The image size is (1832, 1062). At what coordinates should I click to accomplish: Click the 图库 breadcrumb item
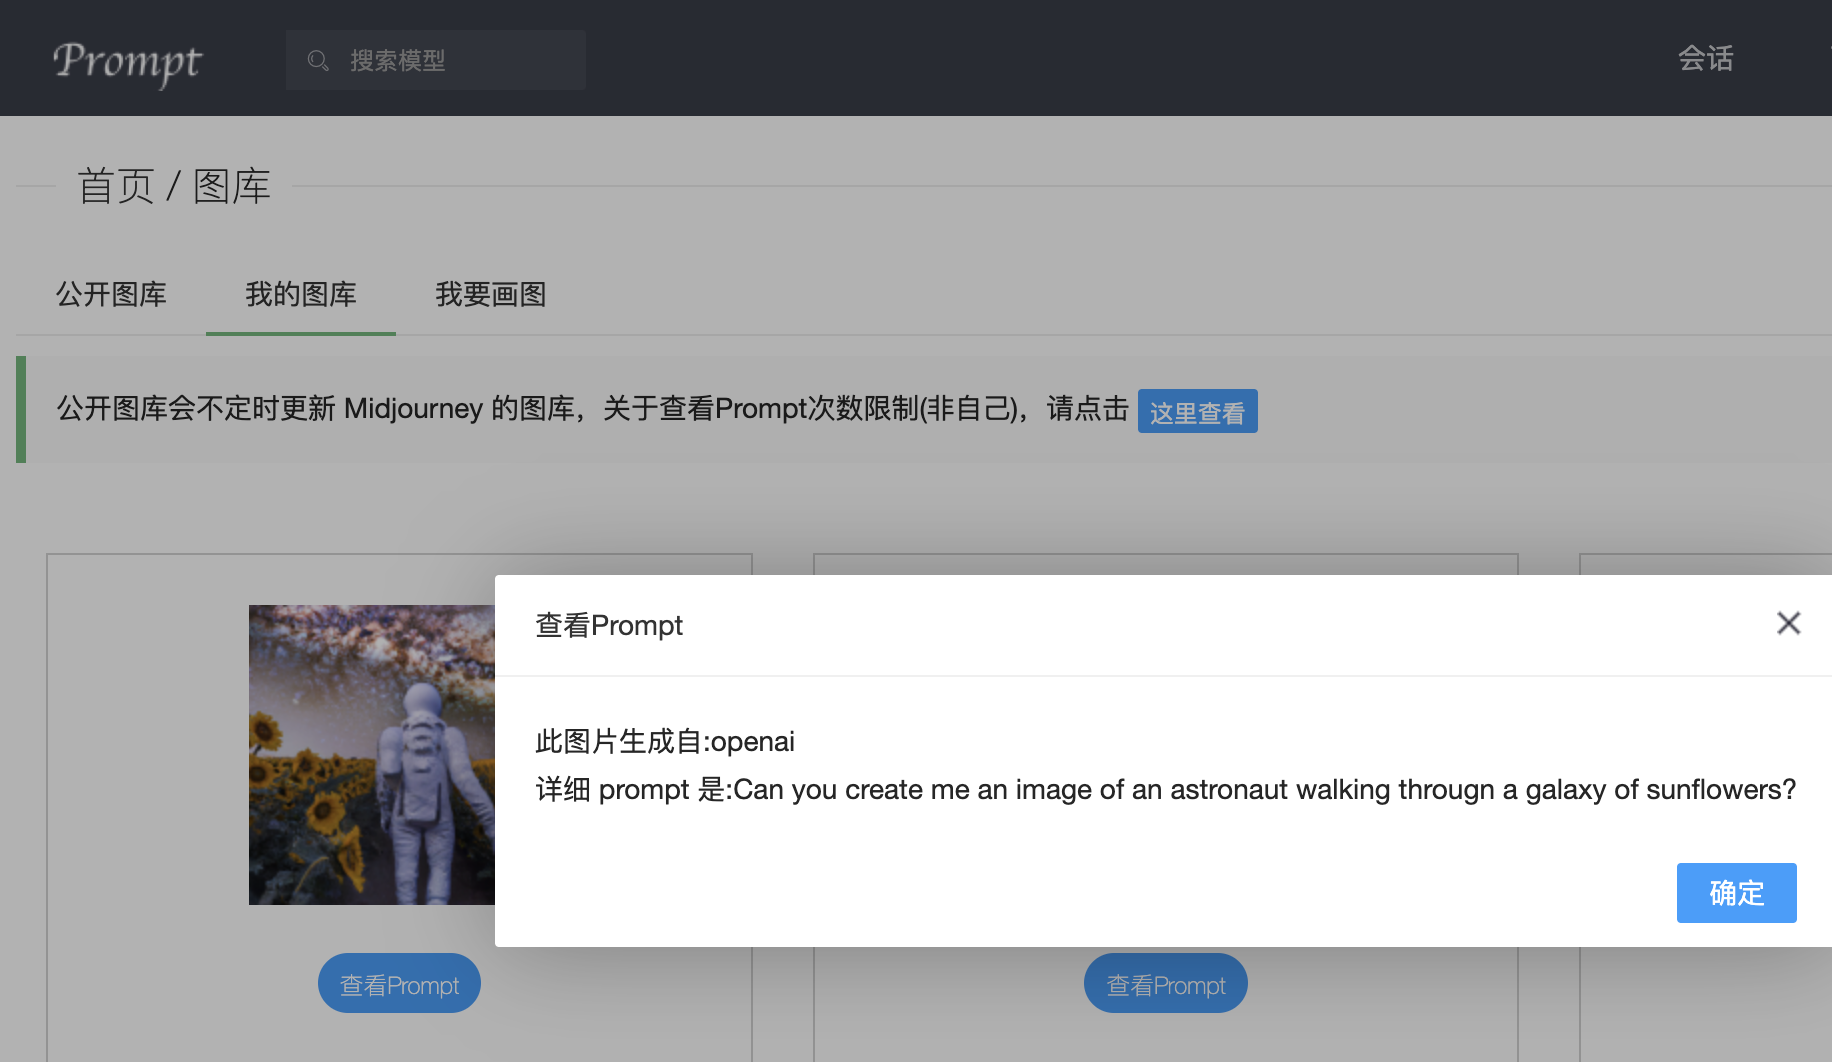pyautogui.click(x=232, y=186)
